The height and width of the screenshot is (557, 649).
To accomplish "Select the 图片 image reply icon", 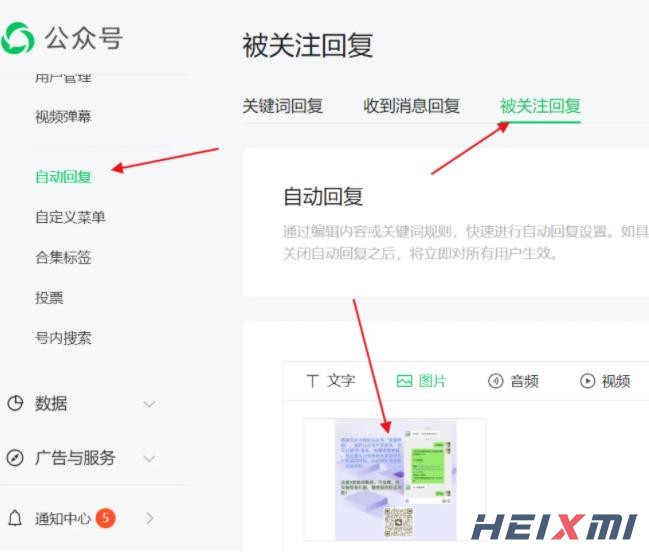I will [x=404, y=381].
